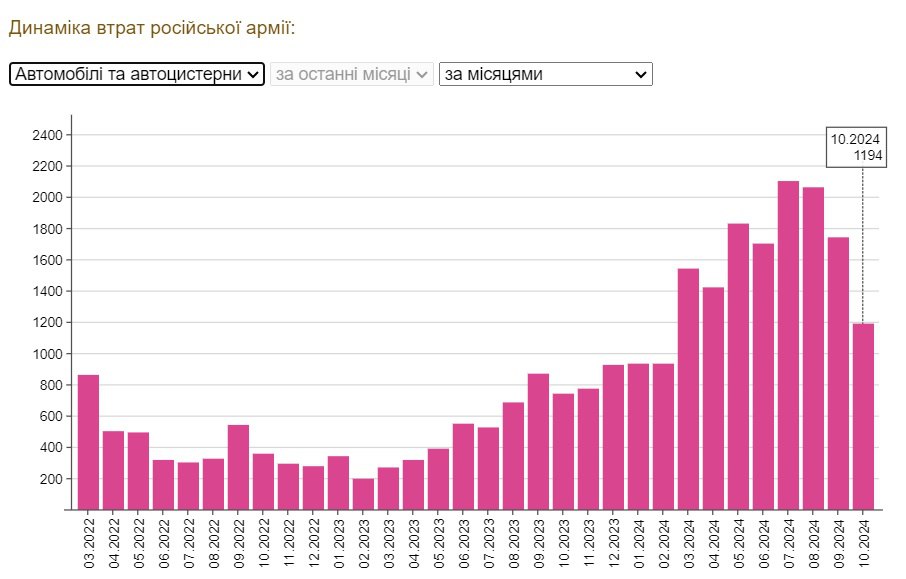The width and height of the screenshot is (906, 579).
Task: Click the x-axis label '10.2024'
Action: pyautogui.click(x=864, y=543)
